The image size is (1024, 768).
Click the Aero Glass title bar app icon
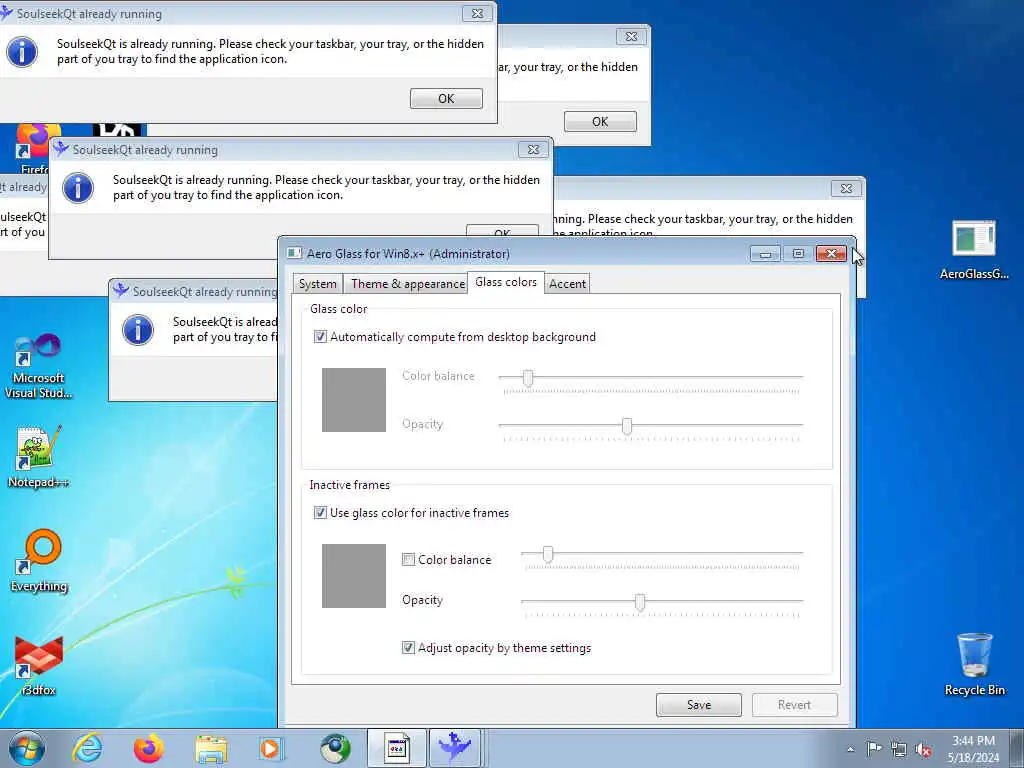295,253
